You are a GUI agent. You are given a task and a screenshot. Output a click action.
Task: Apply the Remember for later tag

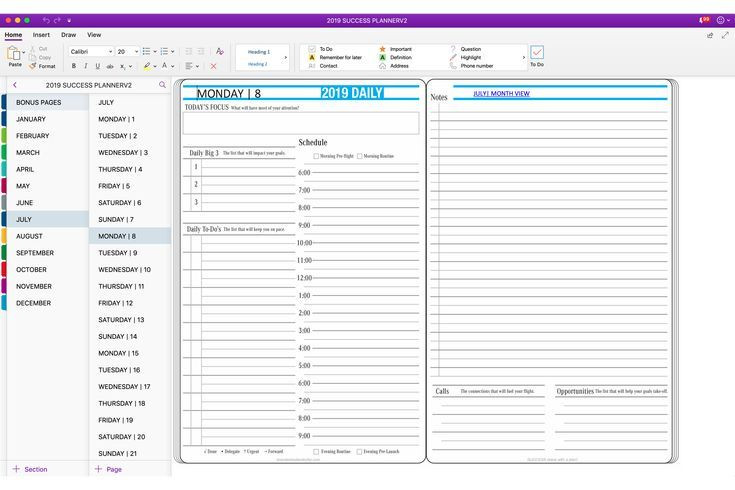click(x=335, y=57)
